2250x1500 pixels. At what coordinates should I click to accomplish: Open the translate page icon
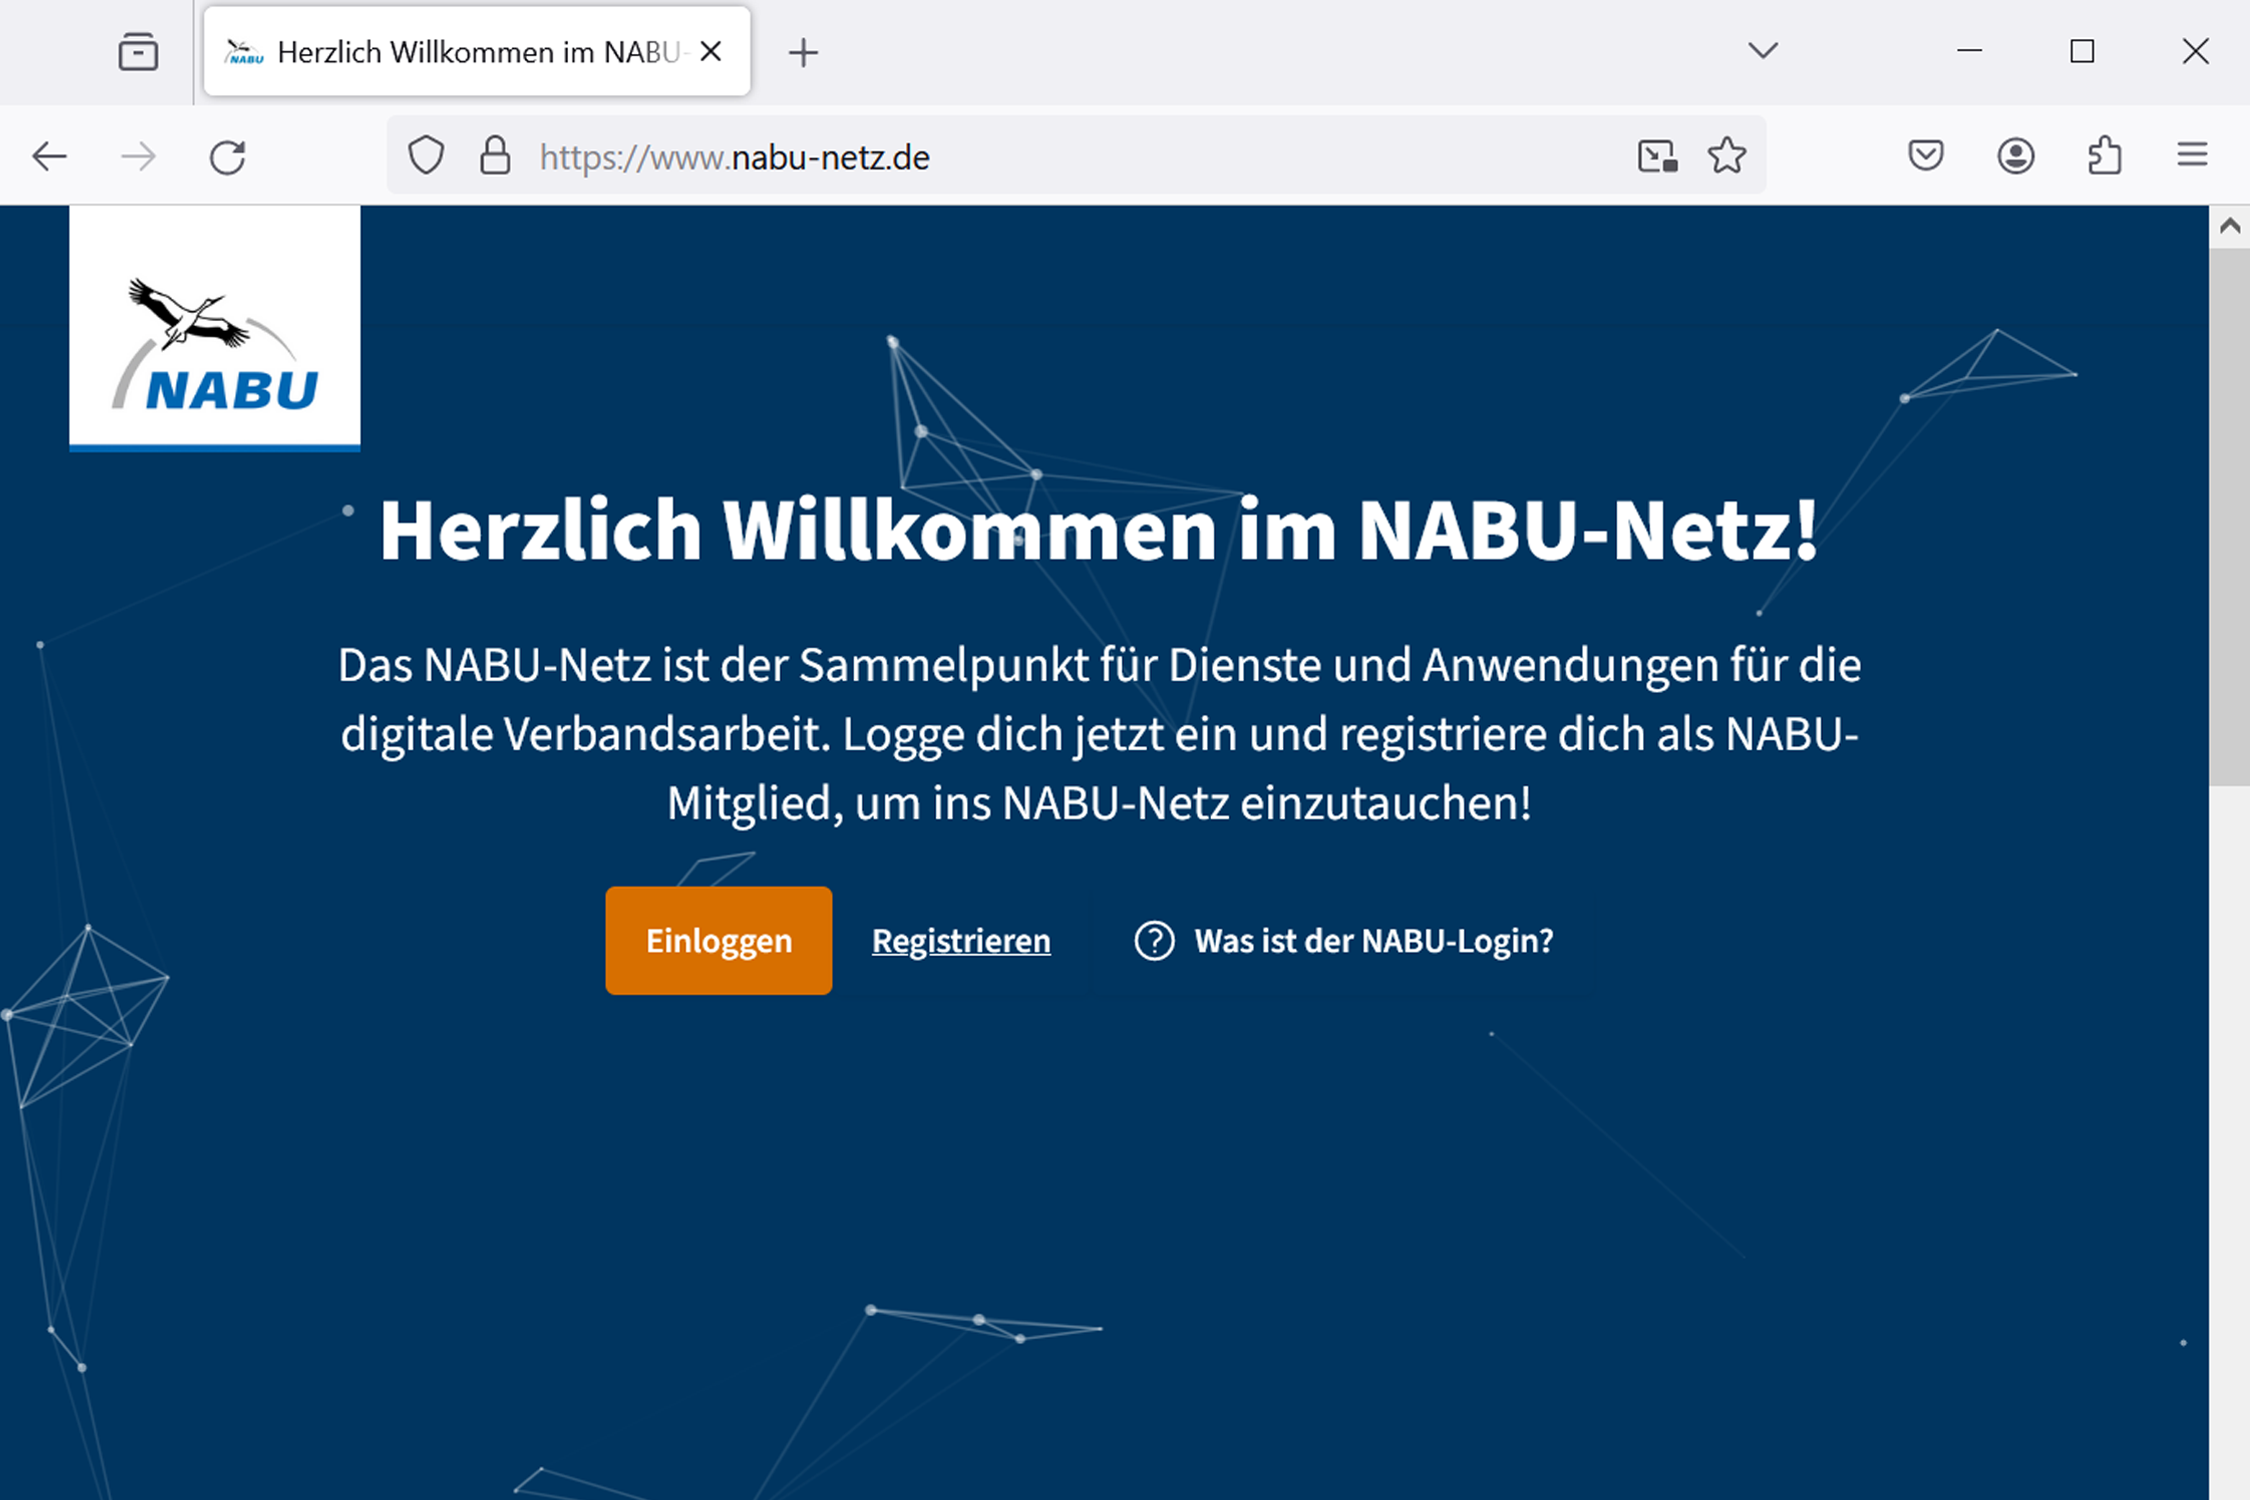[x=1657, y=156]
